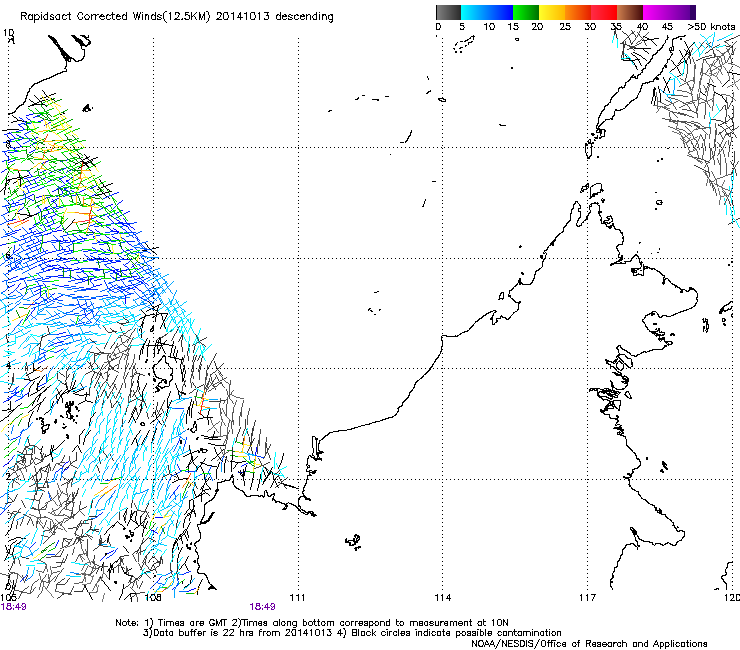Click the cyan-to-blue 5-15 knots legend segment
The width and height of the screenshot is (740, 650).
[487, 12]
